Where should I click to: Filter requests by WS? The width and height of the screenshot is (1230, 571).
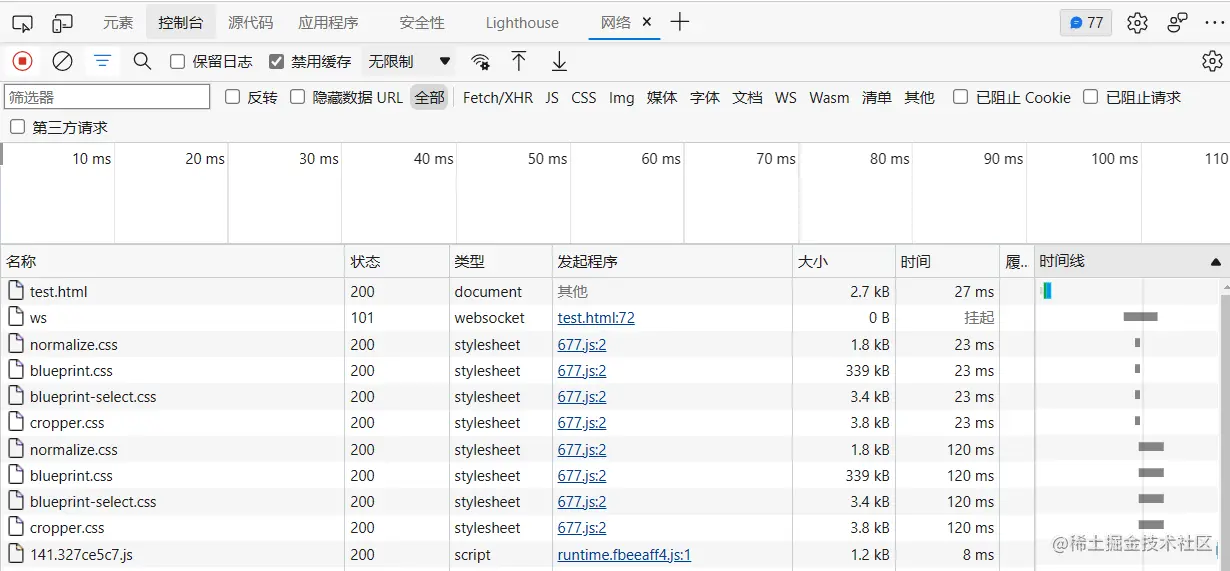(786, 97)
